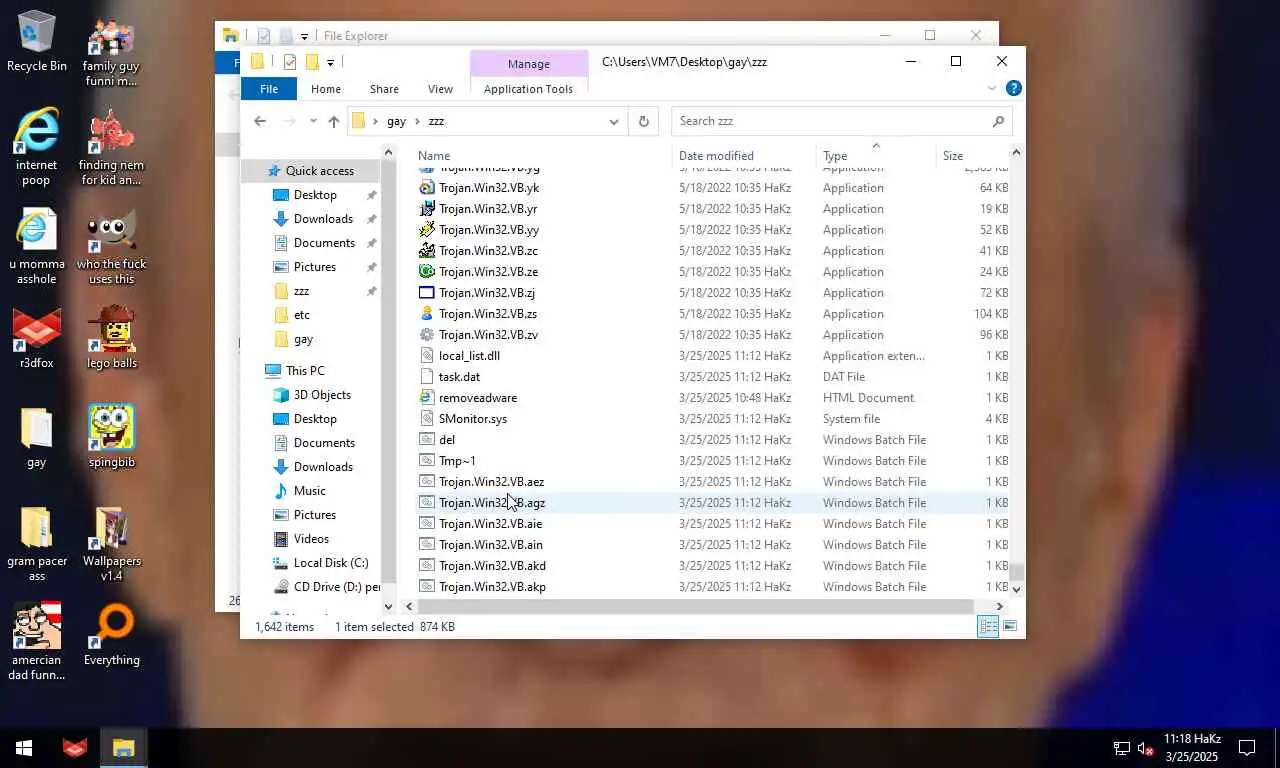The image size is (1280, 768).
Task: Launch the r3dfox browser desktop shortcut
Action: (36, 338)
